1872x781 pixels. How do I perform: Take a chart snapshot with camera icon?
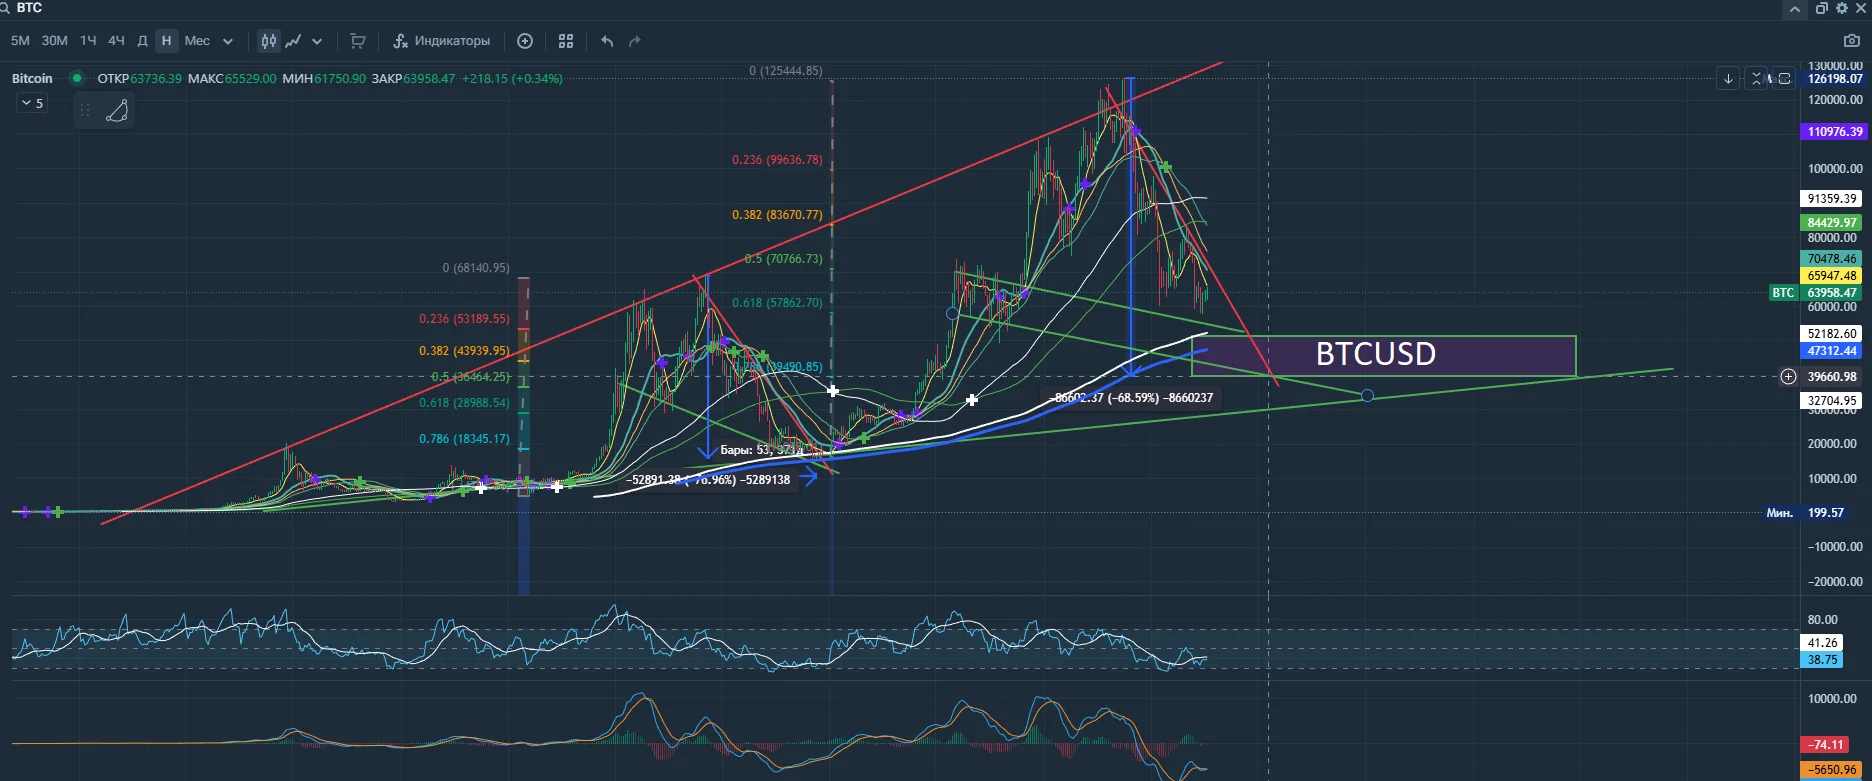[x=1851, y=41]
